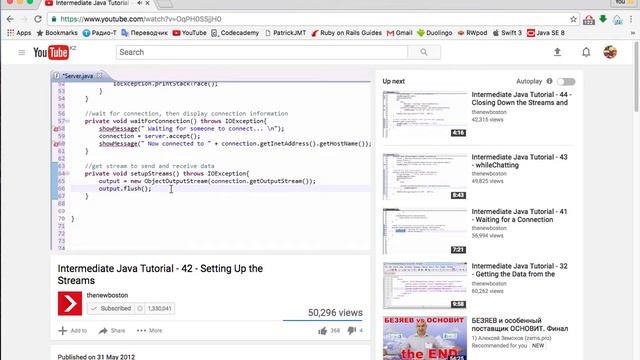Screen dimensions: 640x360
Task: Click the title Intermediate Java Tutorial - 43
Action: [x=519, y=161]
